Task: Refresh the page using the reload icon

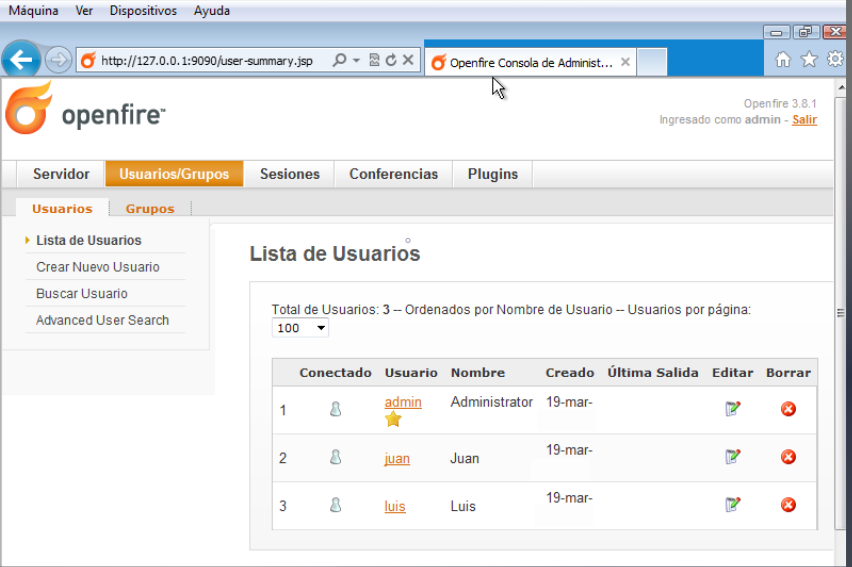Action: point(391,61)
